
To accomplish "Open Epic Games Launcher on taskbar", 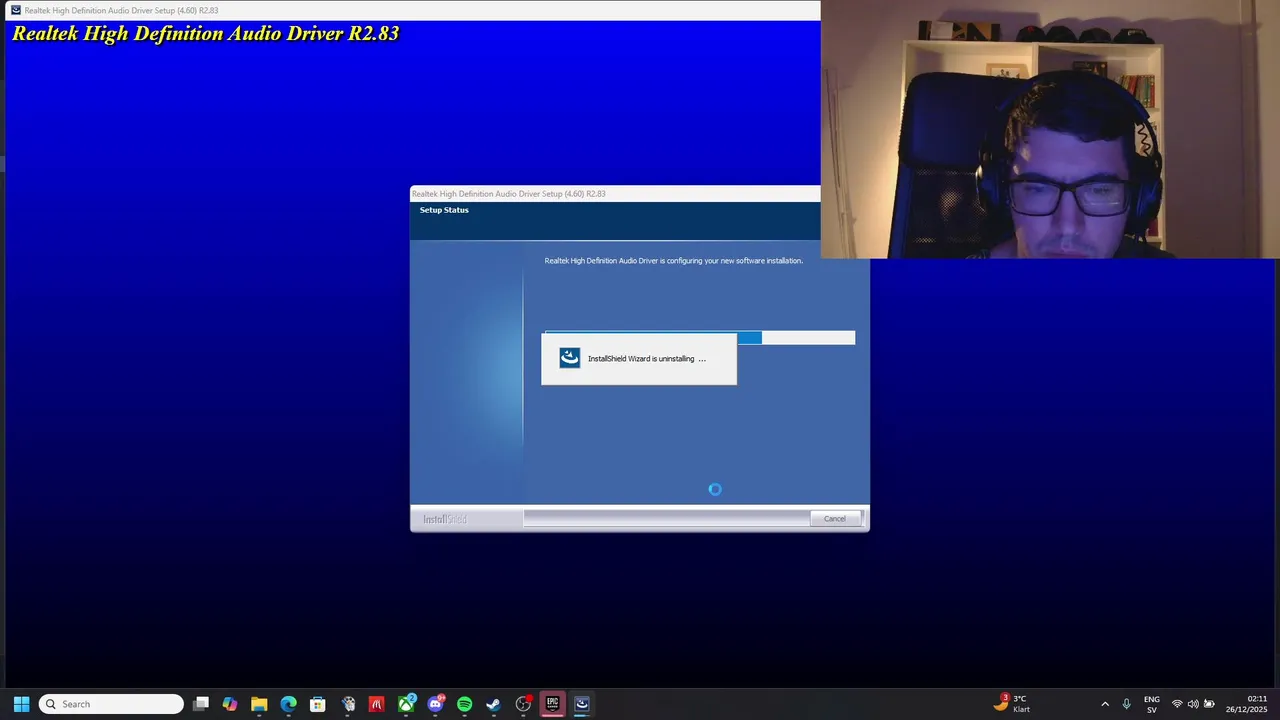I will pyautogui.click(x=552, y=704).
